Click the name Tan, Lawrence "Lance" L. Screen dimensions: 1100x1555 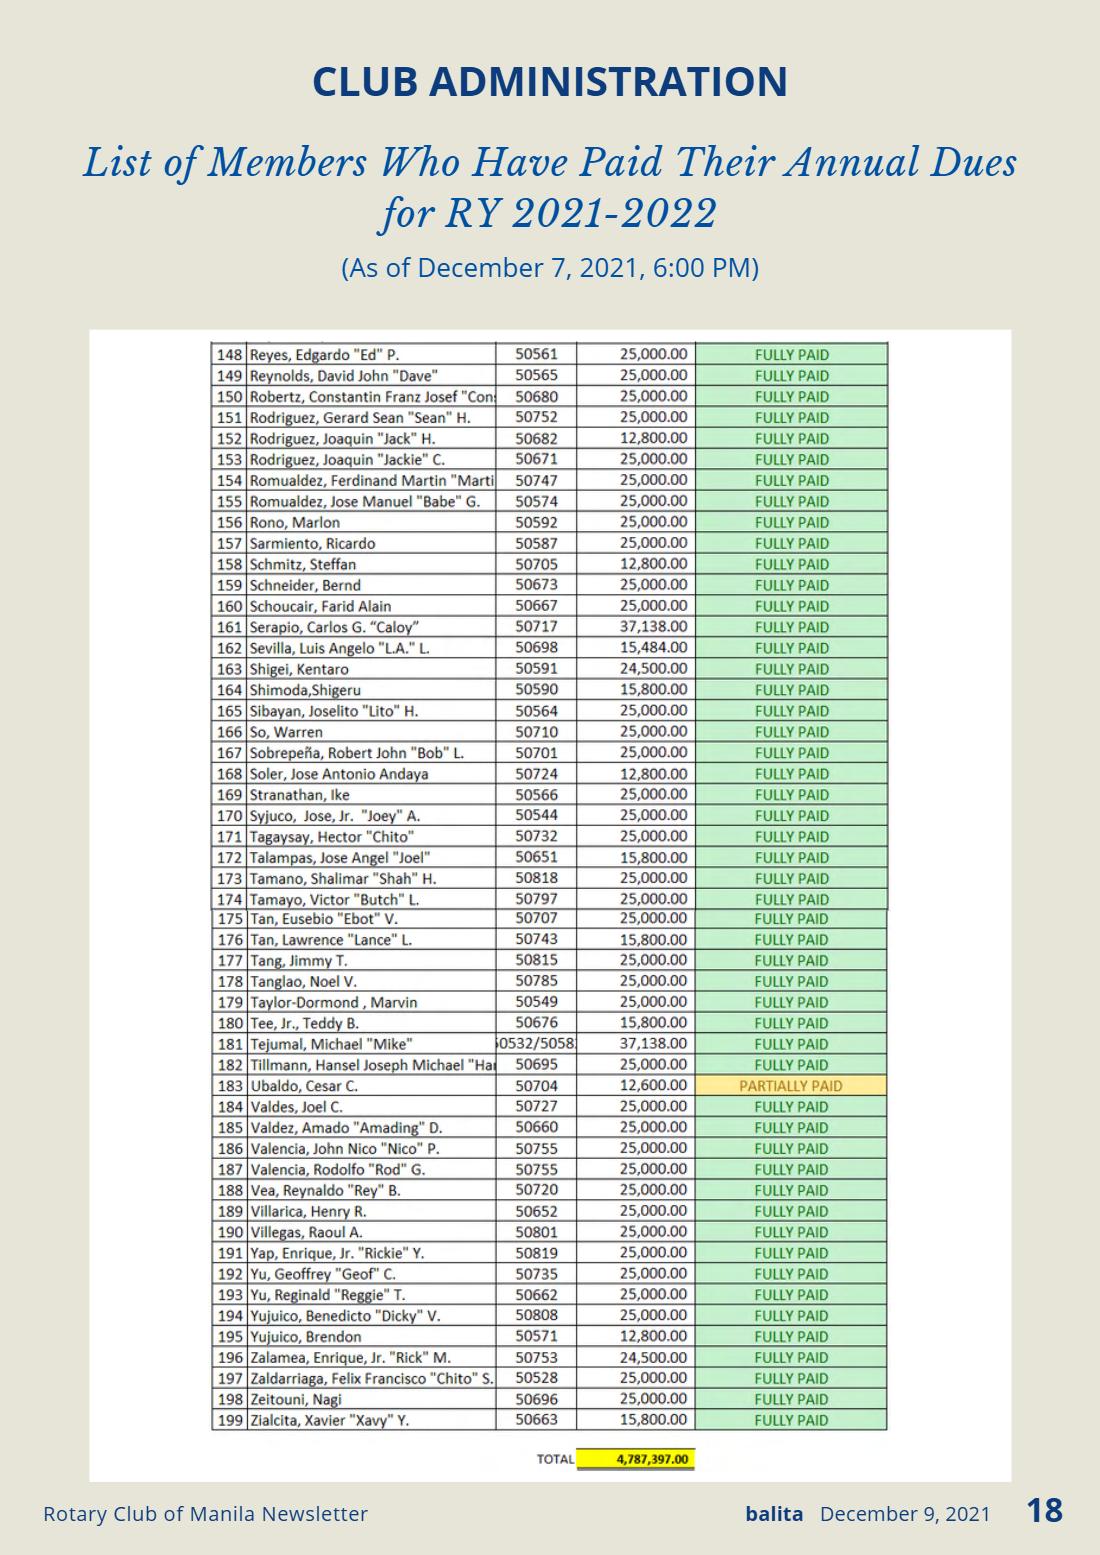pyautogui.click(x=331, y=940)
